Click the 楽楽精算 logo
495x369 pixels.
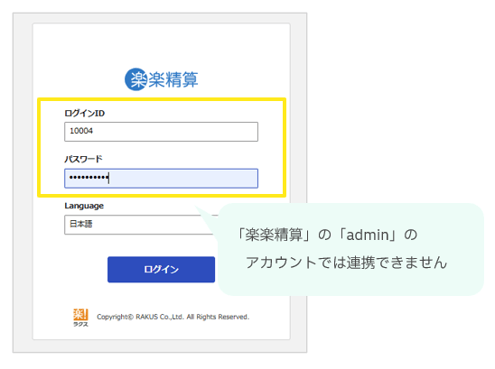click(161, 79)
